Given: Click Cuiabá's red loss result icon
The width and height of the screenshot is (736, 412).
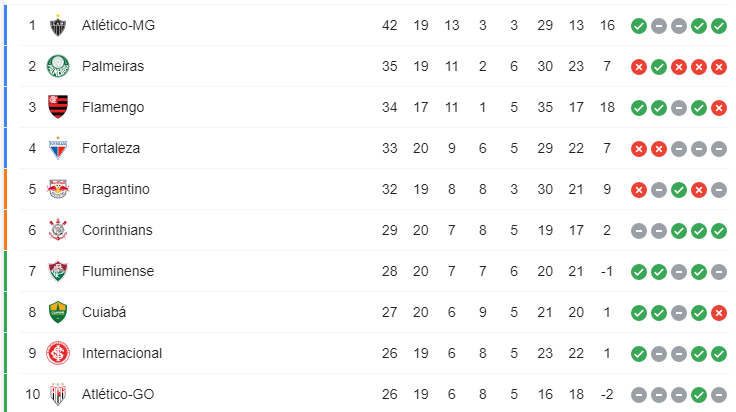Looking at the screenshot, I should pyautogui.click(x=719, y=313).
